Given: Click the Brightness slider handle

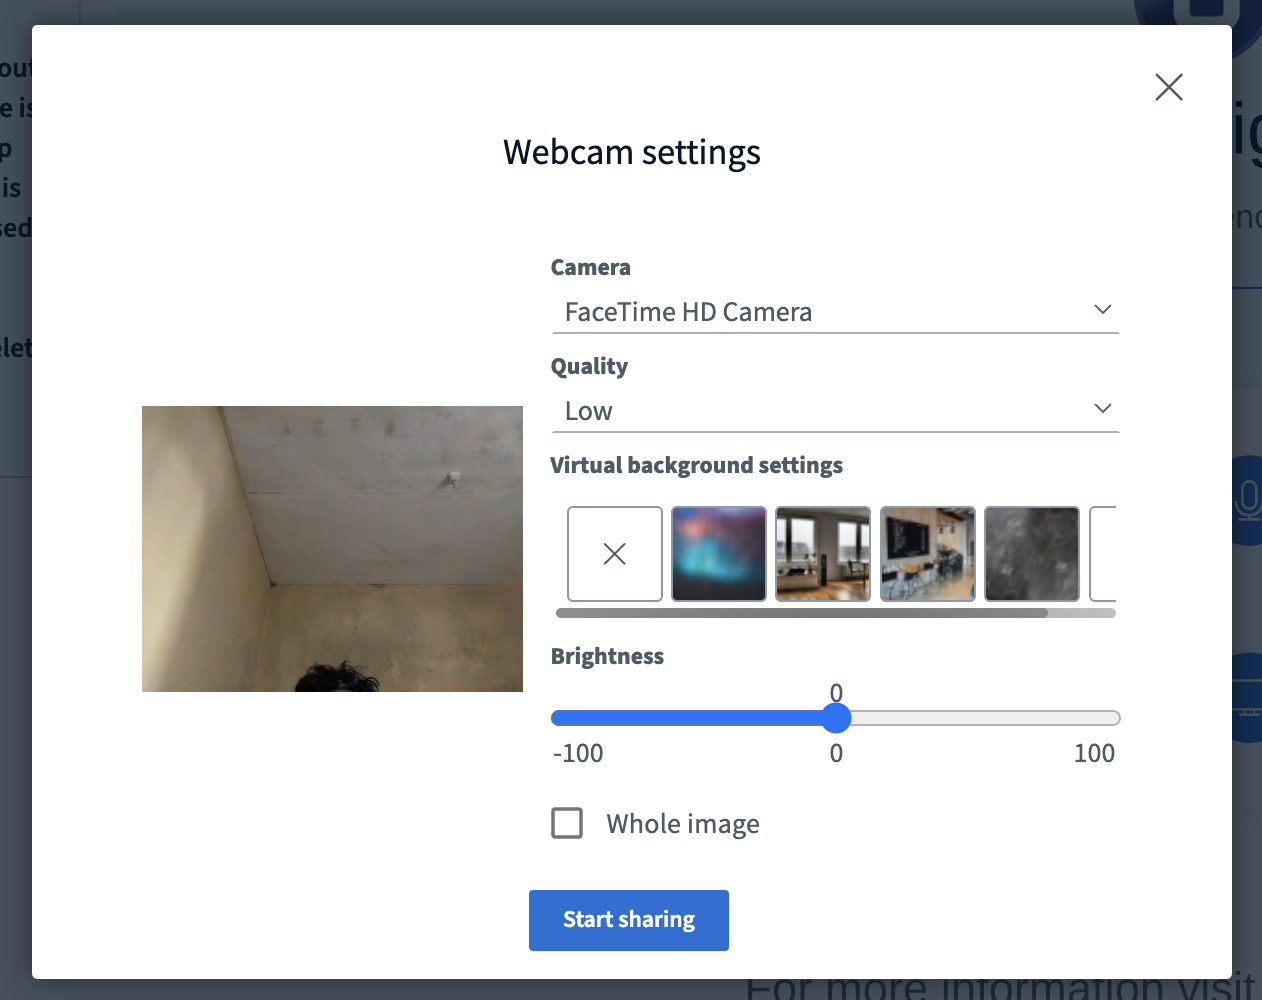Looking at the screenshot, I should (x=836, y=718).
